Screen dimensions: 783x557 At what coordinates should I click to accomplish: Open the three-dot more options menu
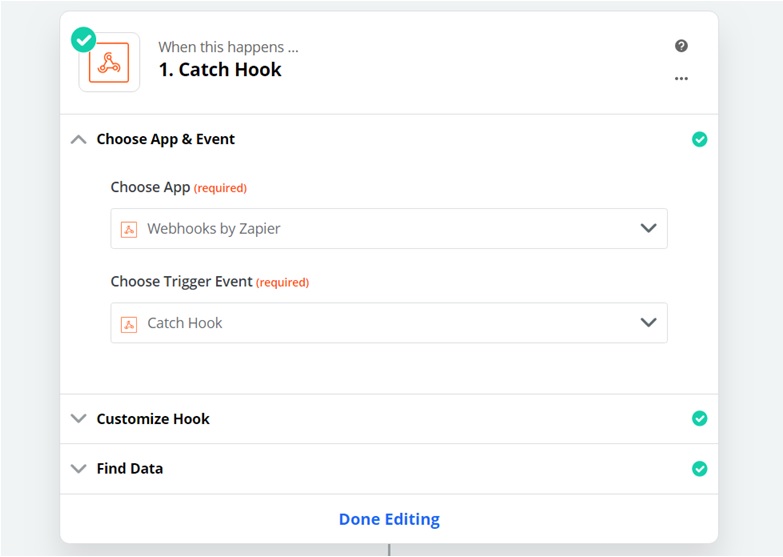coord(681,78)
